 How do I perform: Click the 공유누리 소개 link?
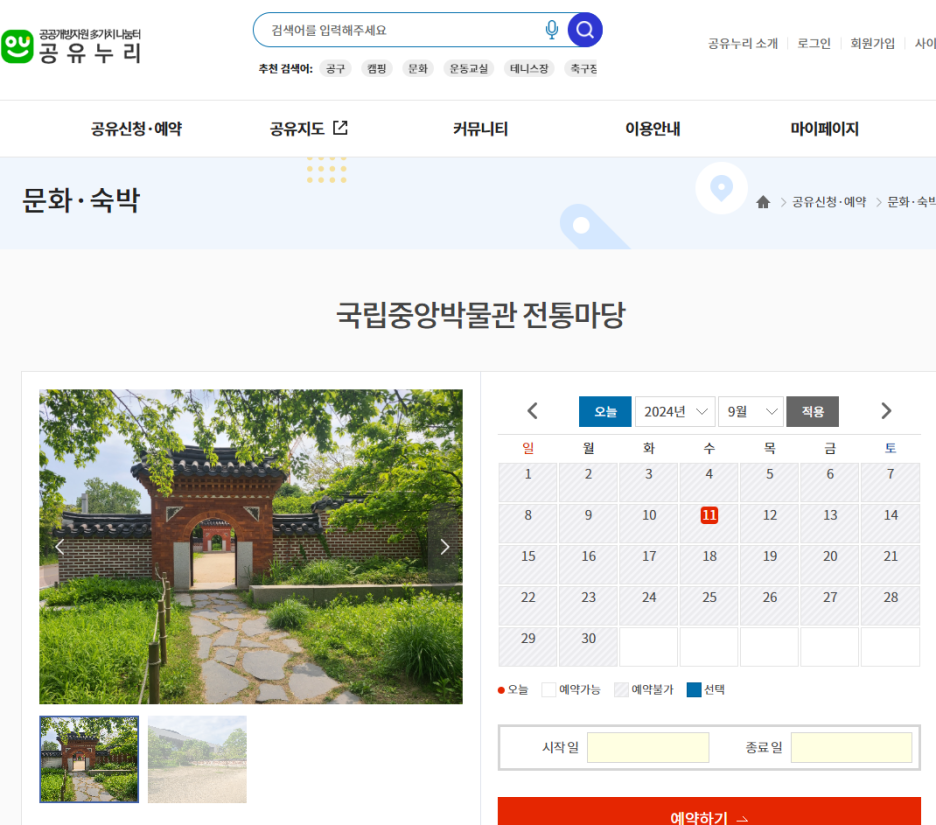[743, 43]
